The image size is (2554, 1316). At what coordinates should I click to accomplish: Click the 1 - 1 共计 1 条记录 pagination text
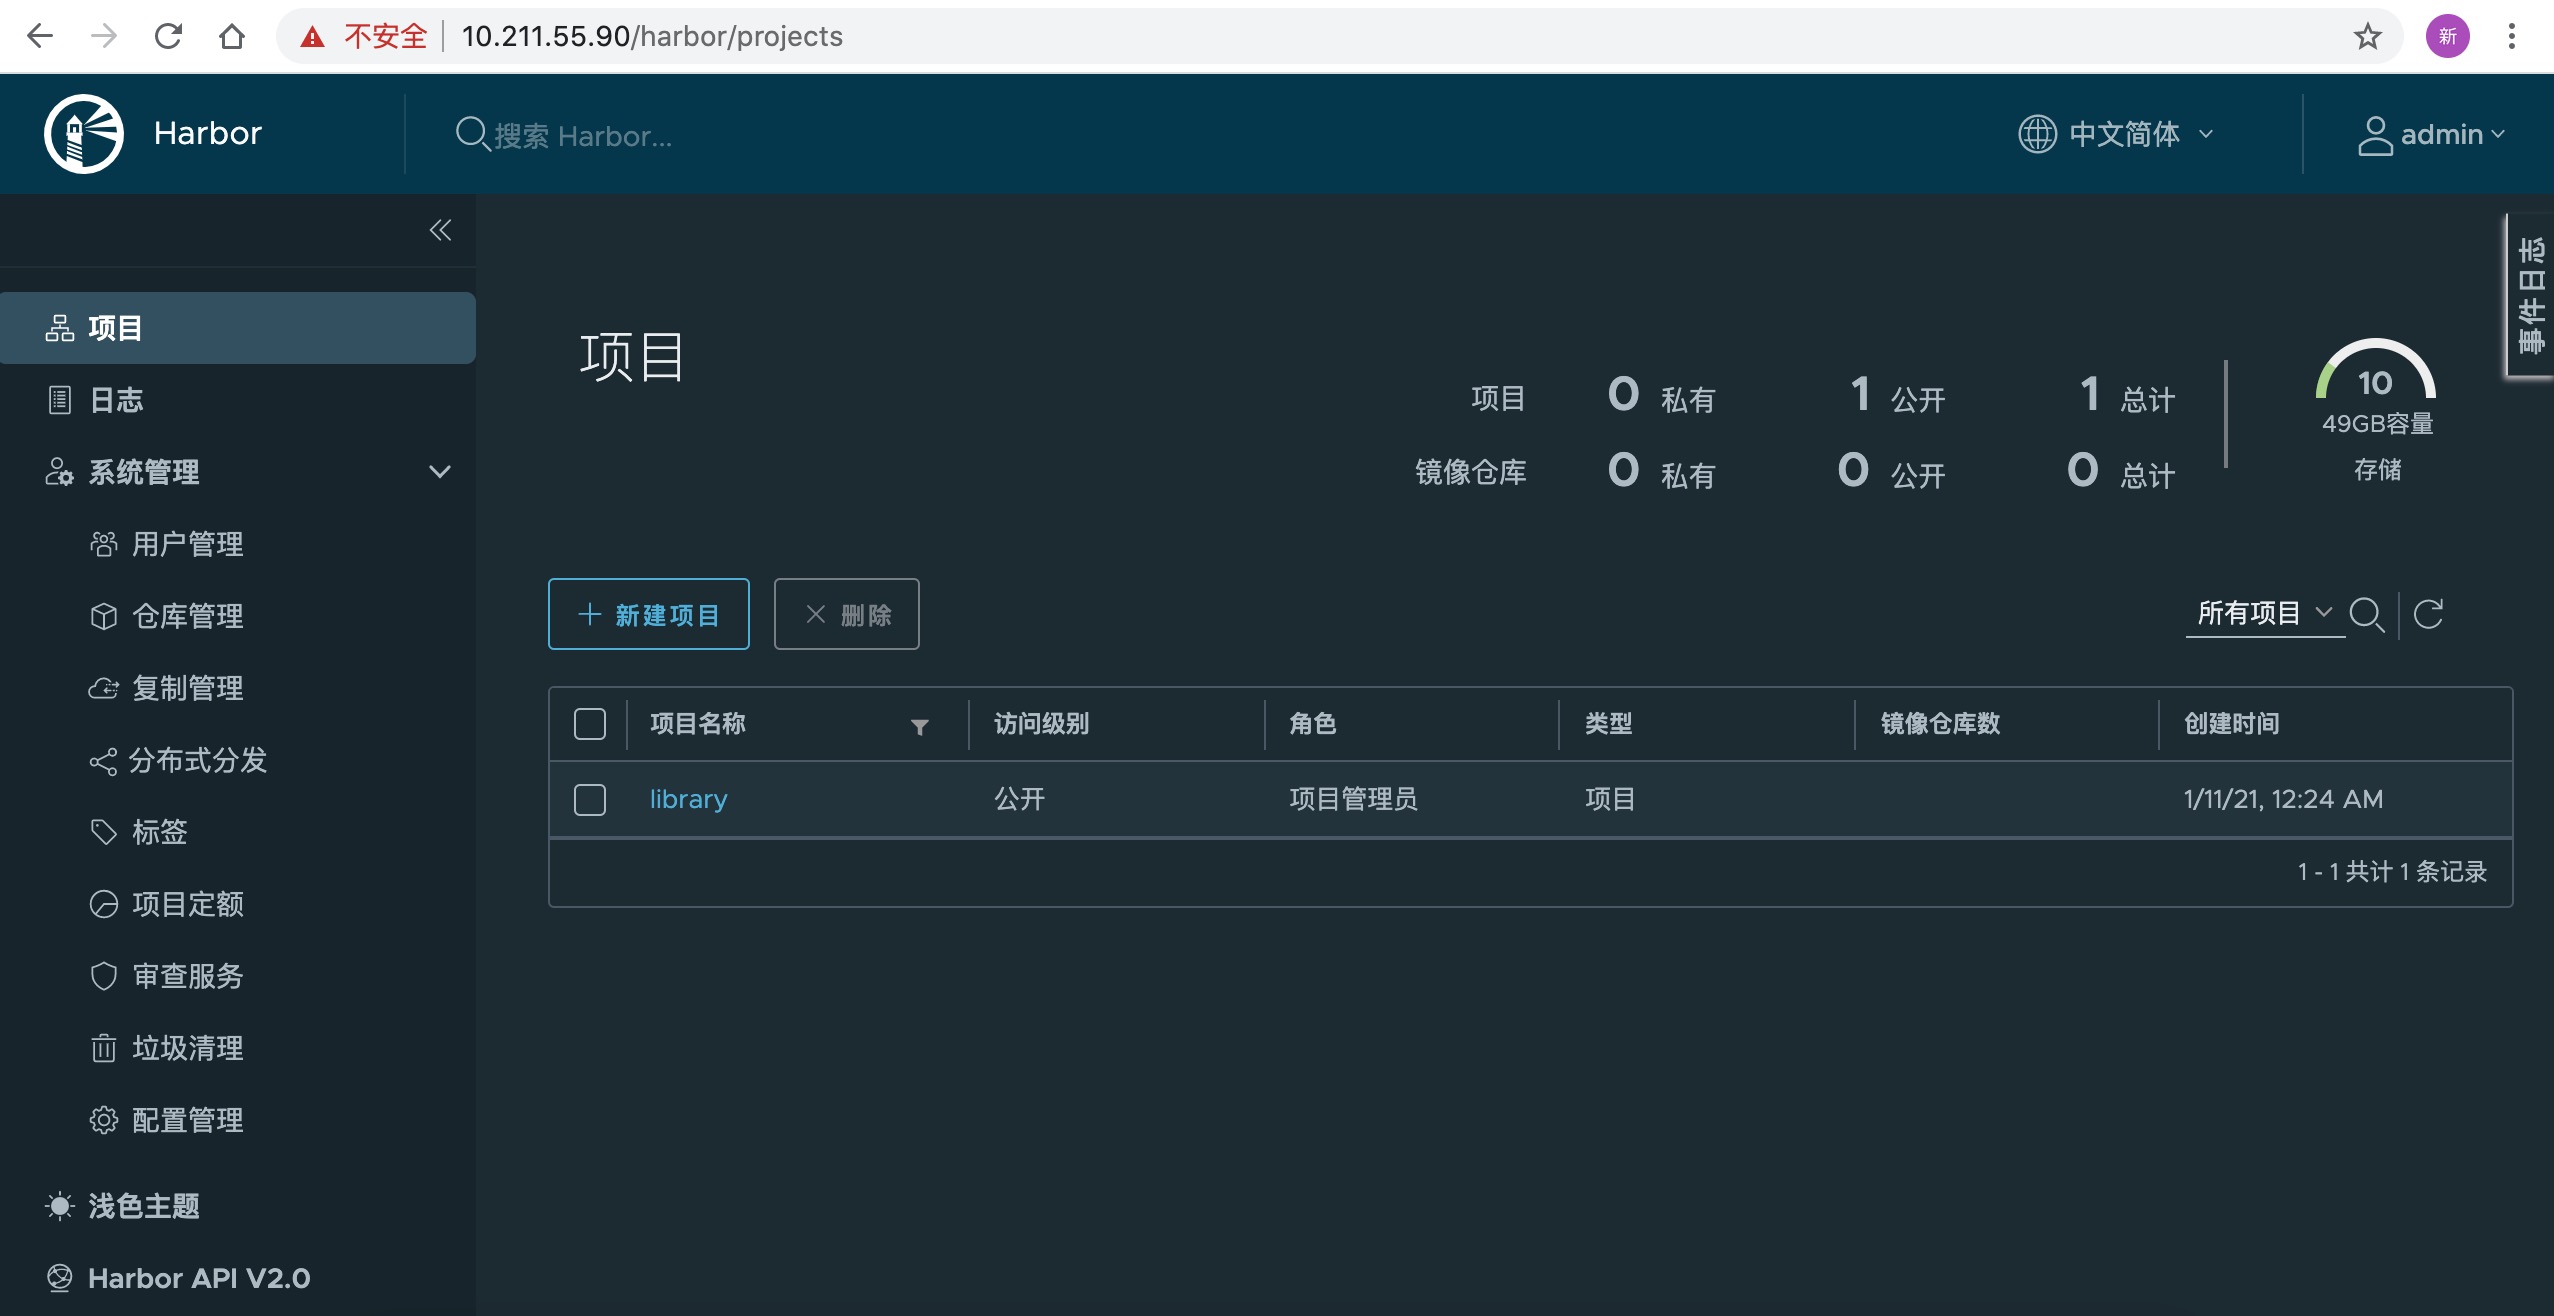click(x=2392, y=872)
